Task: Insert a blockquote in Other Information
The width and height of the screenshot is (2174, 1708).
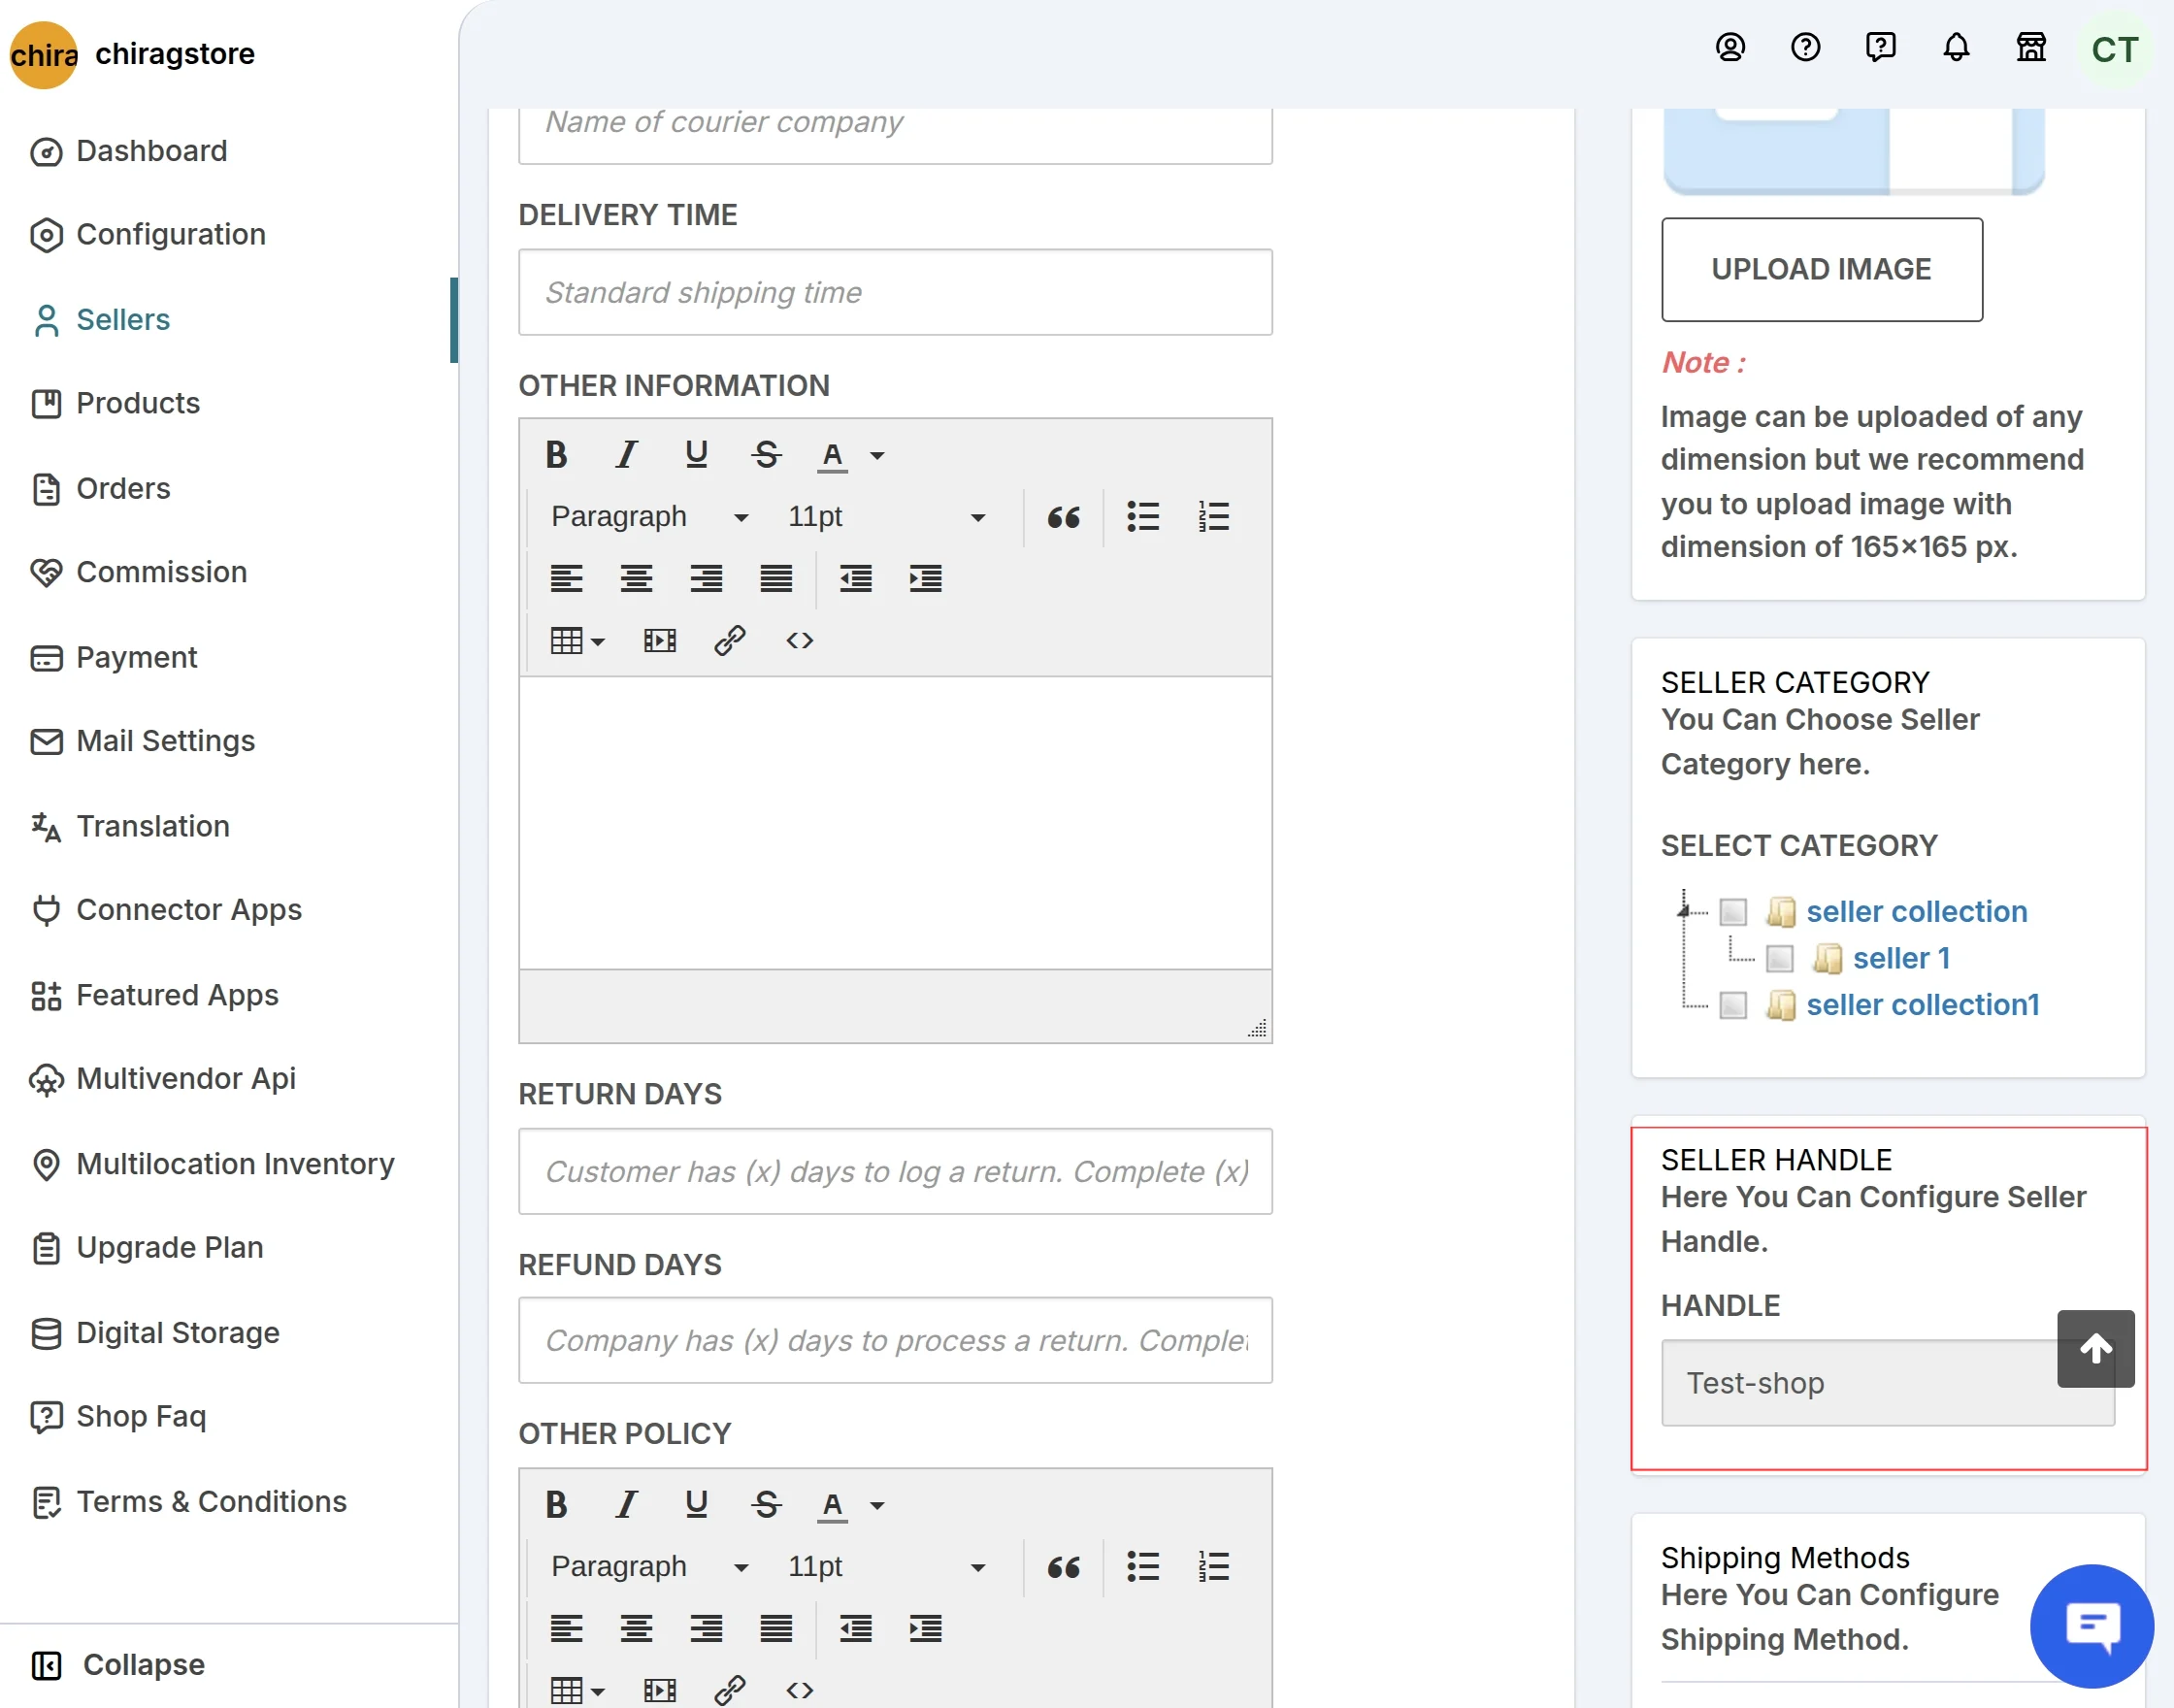Action: click(x=1062, y=517)
